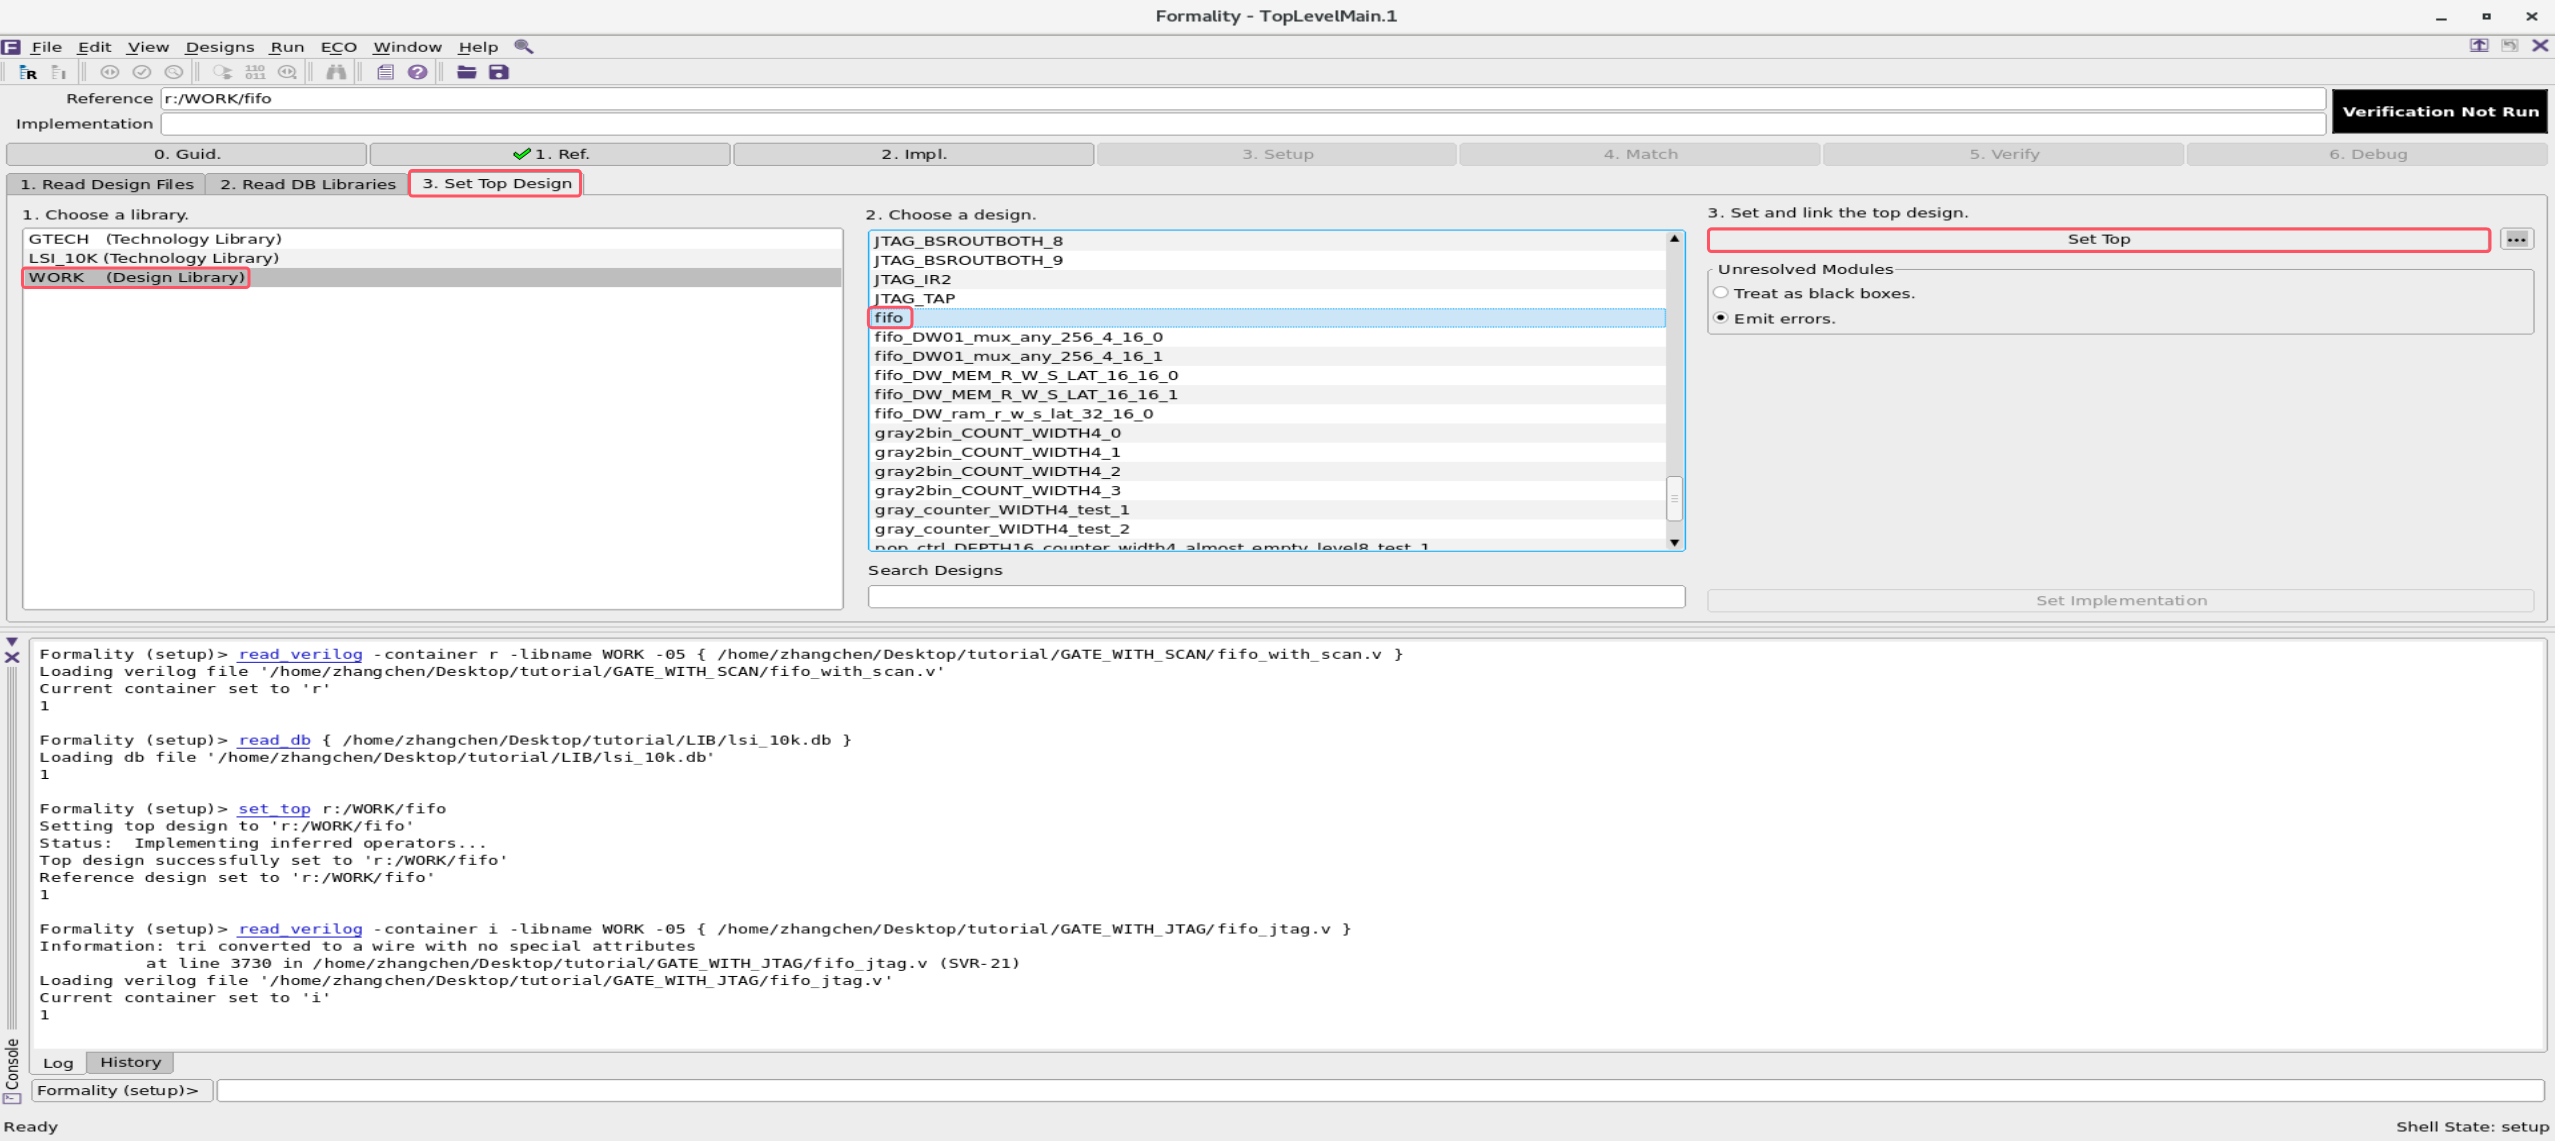Switch to the '2. Read DB Libraries' tab

coord(305,184)
